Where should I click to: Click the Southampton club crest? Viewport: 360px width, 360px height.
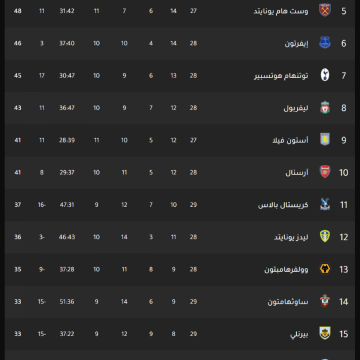pos(325,301)
